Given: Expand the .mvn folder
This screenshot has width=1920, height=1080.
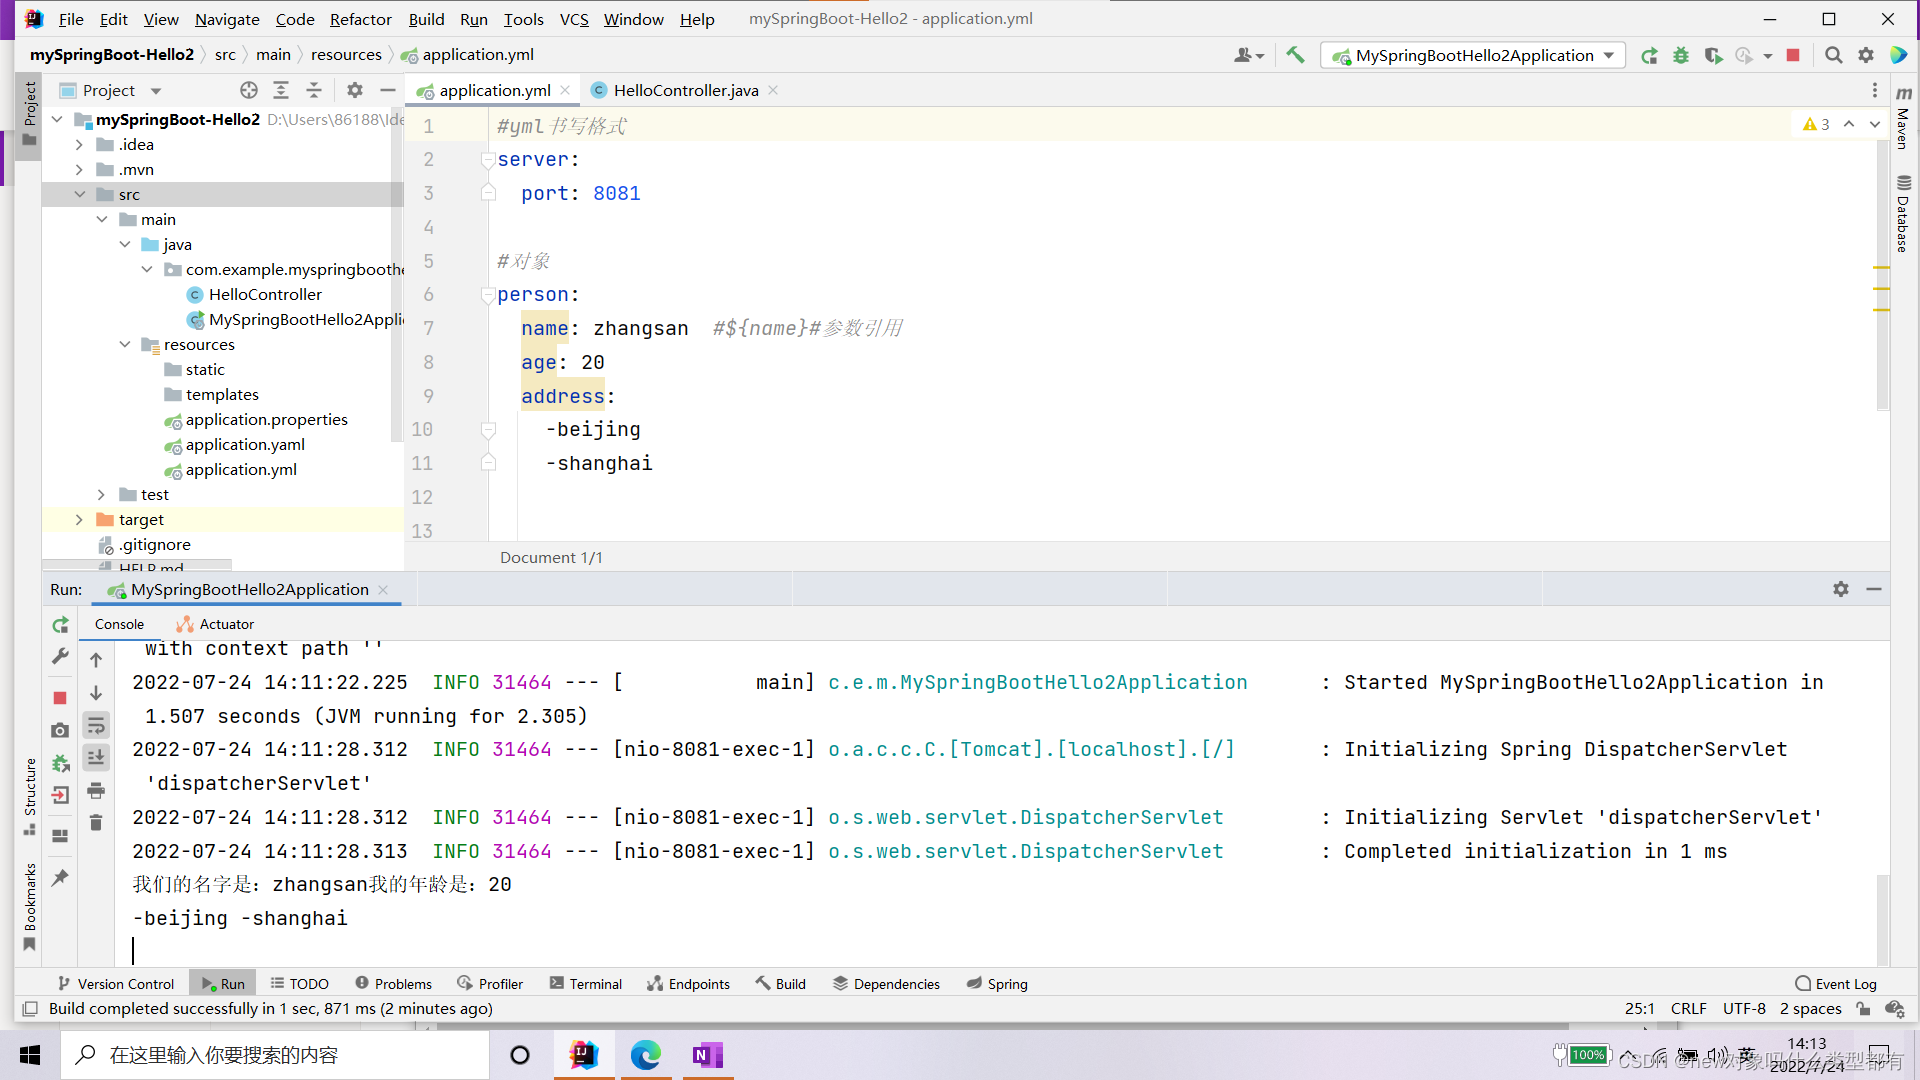Looking at the screenshot, I should (x=79, y=169).
